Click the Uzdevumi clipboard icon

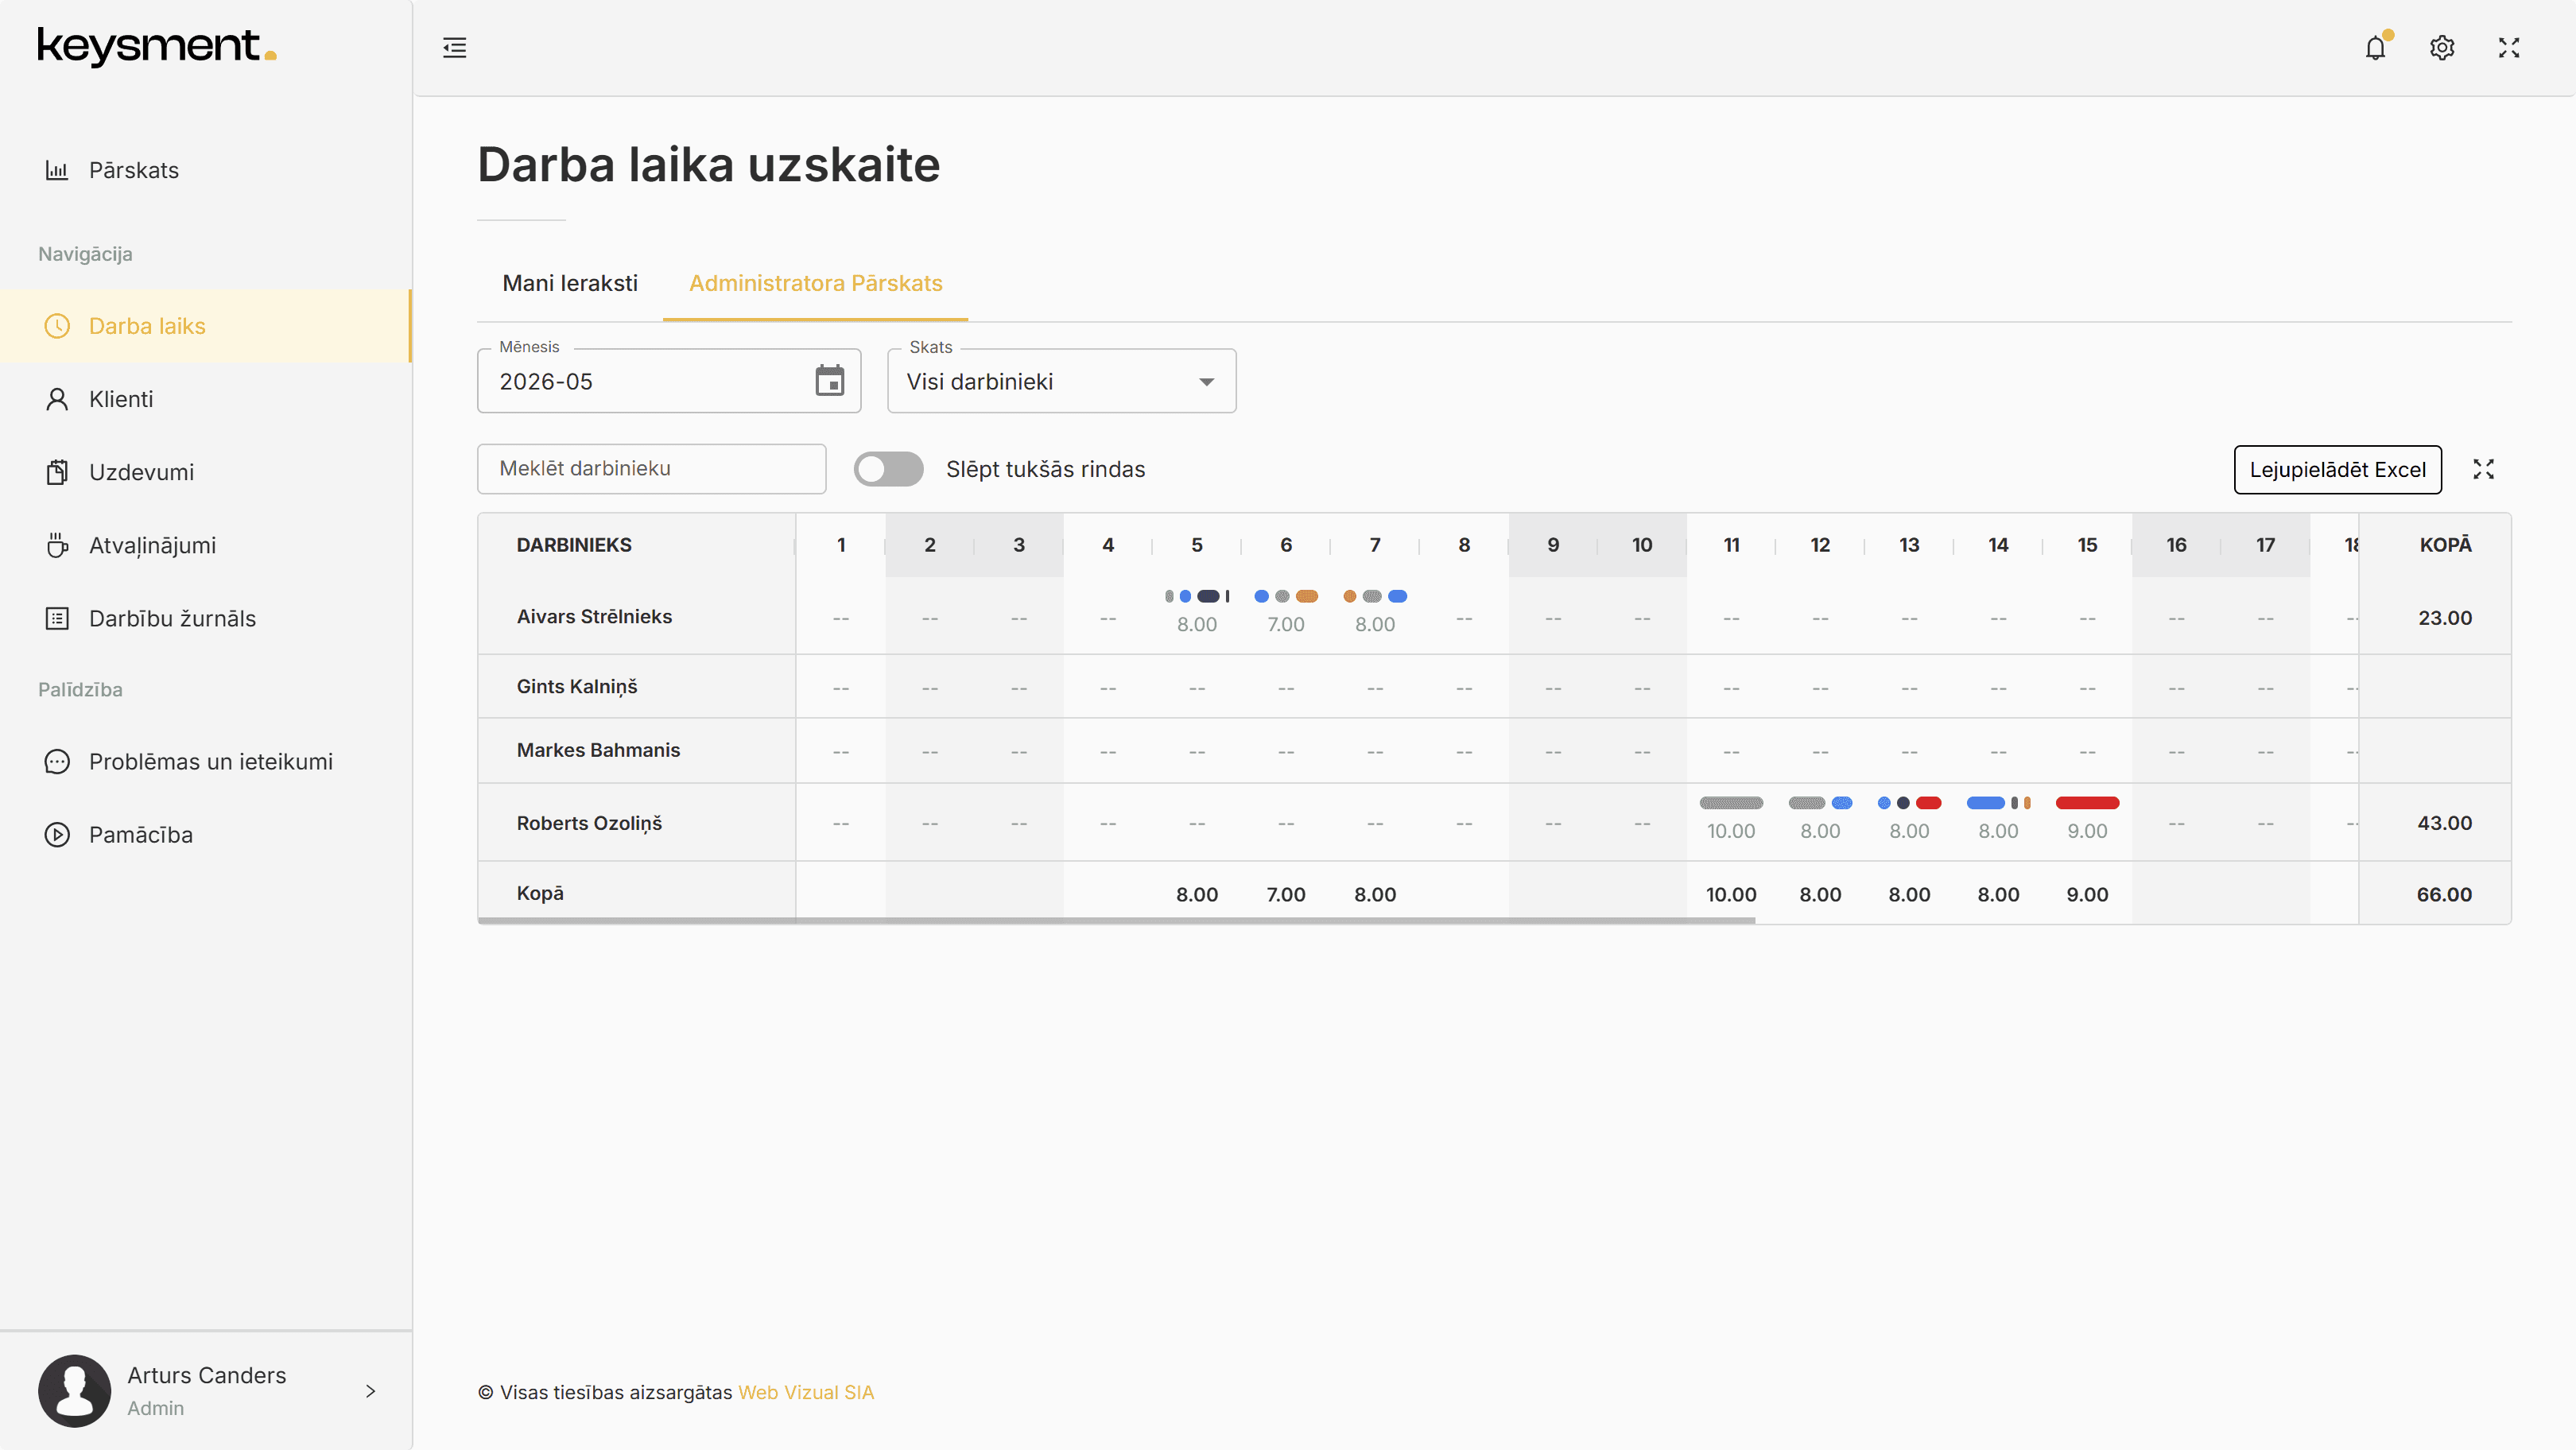[57, 472]
